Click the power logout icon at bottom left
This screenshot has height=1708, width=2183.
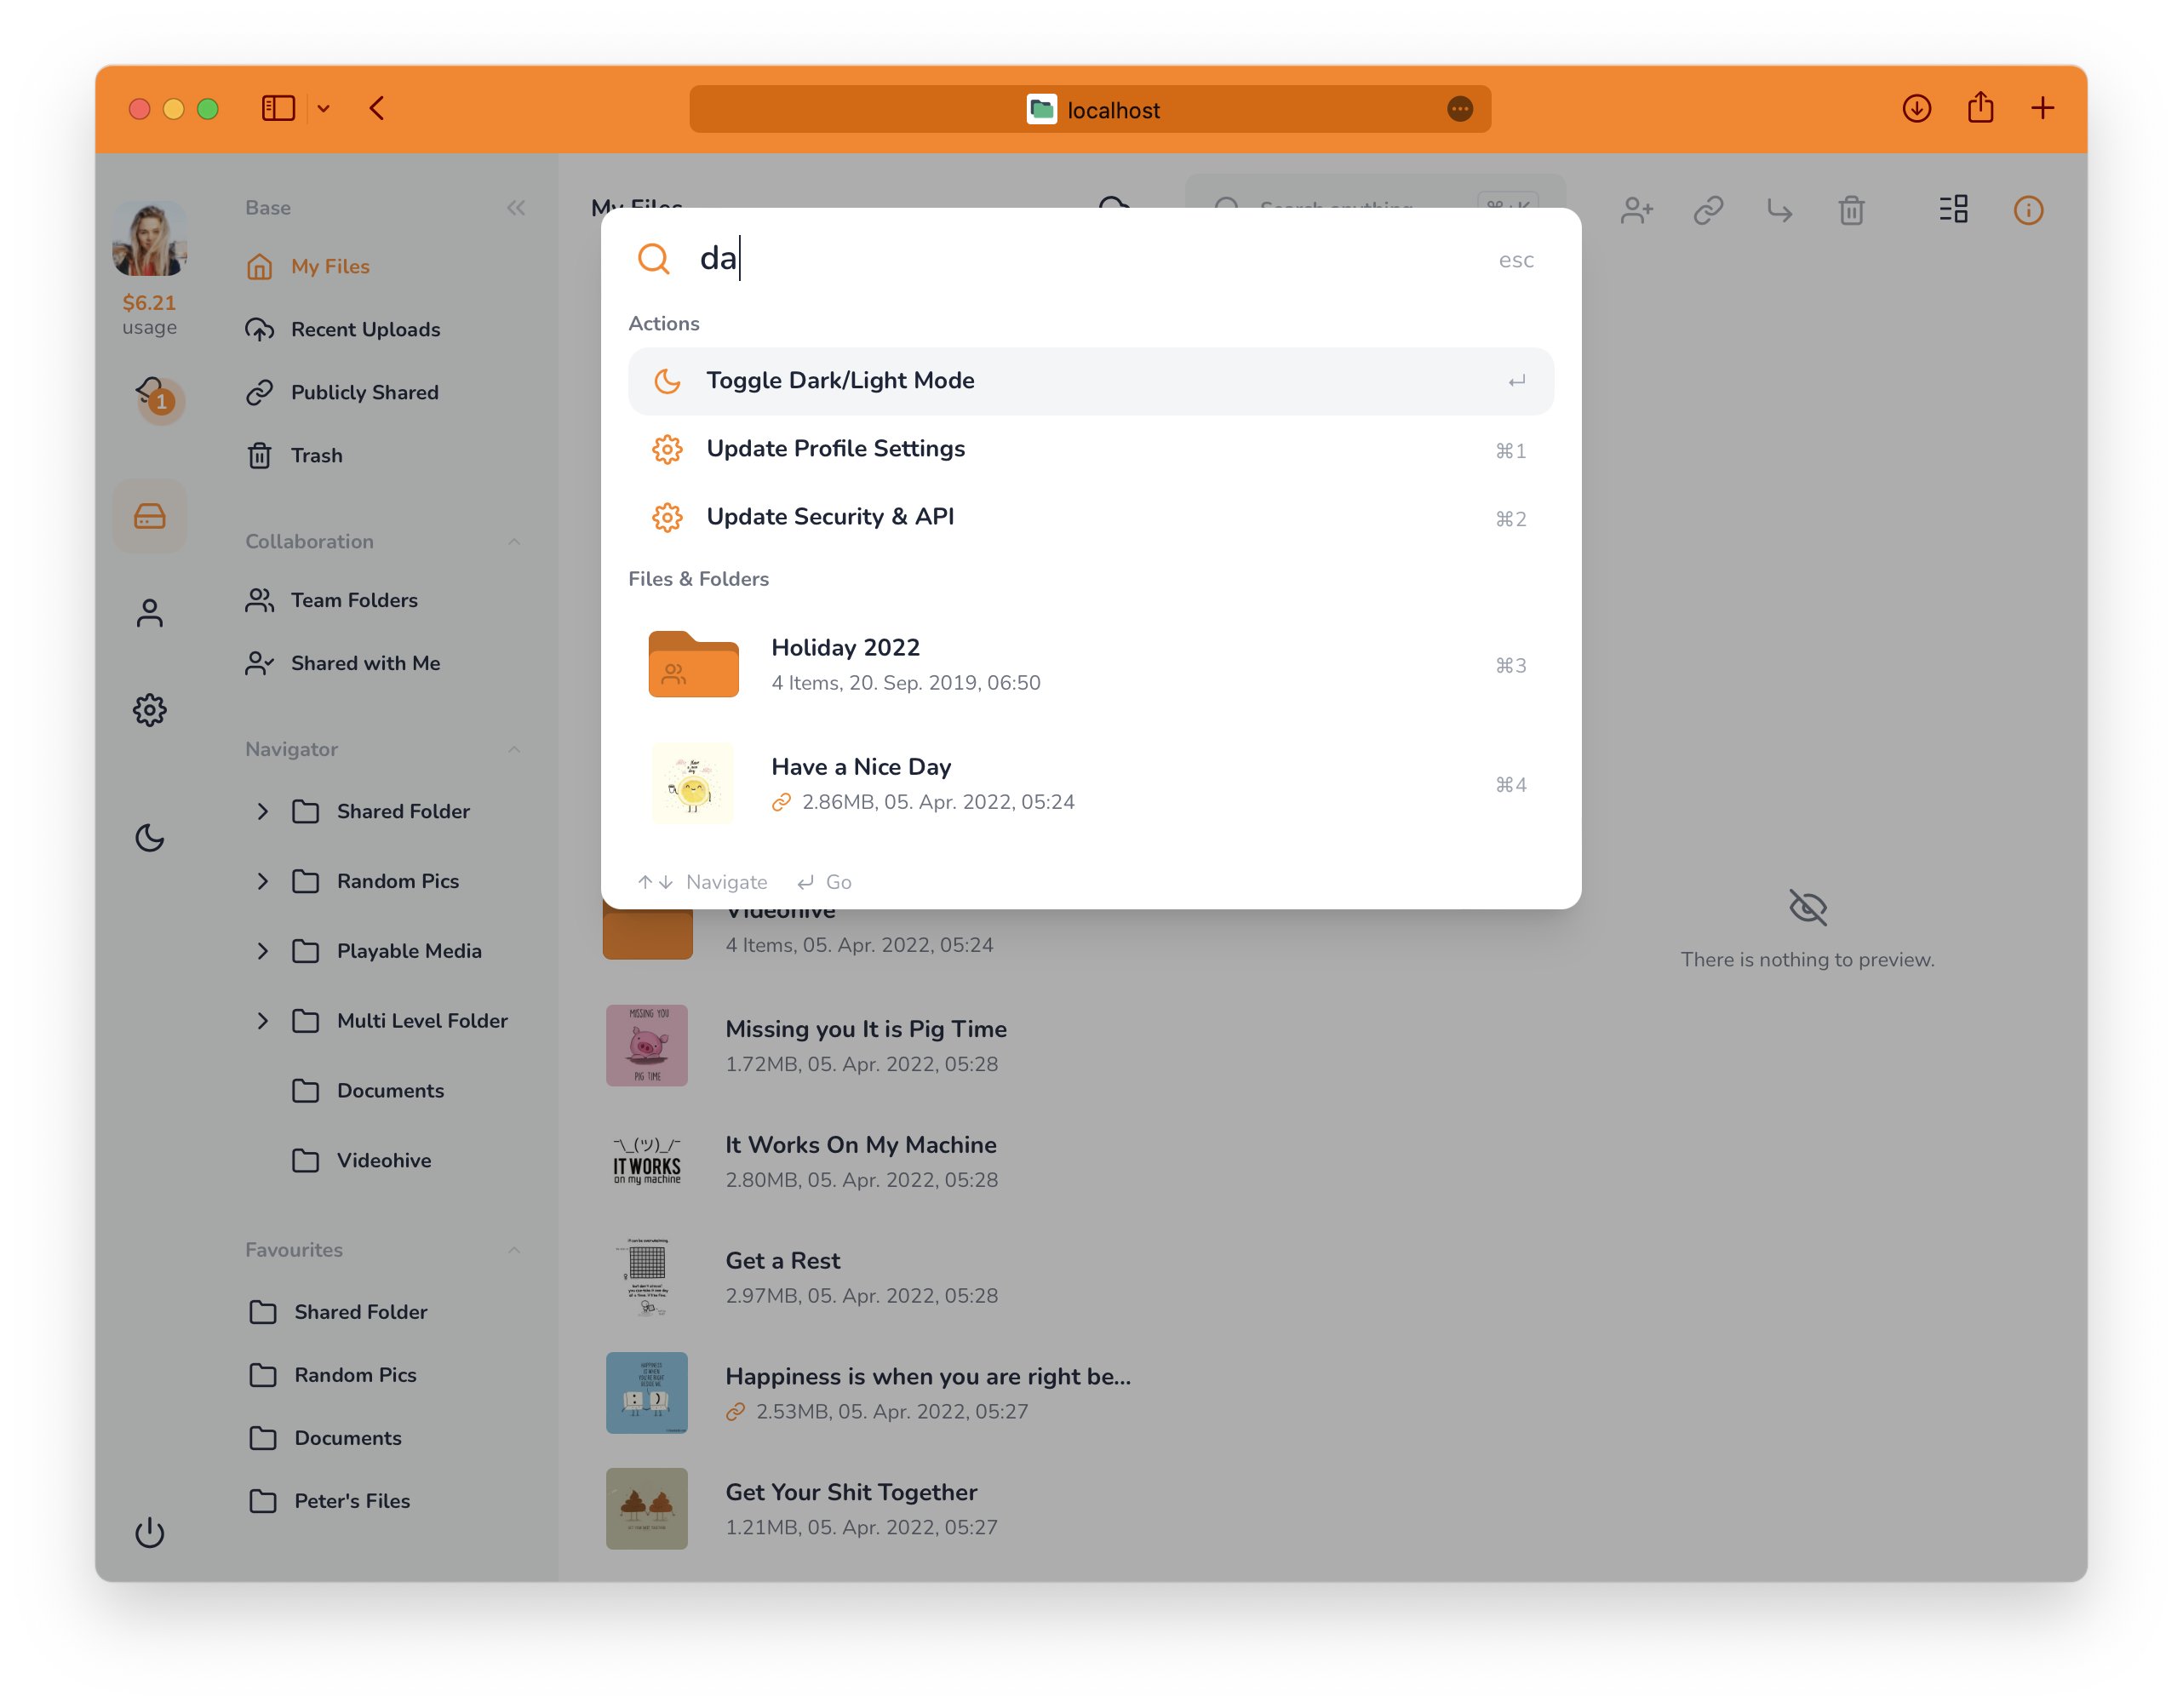coord(150,1533)
